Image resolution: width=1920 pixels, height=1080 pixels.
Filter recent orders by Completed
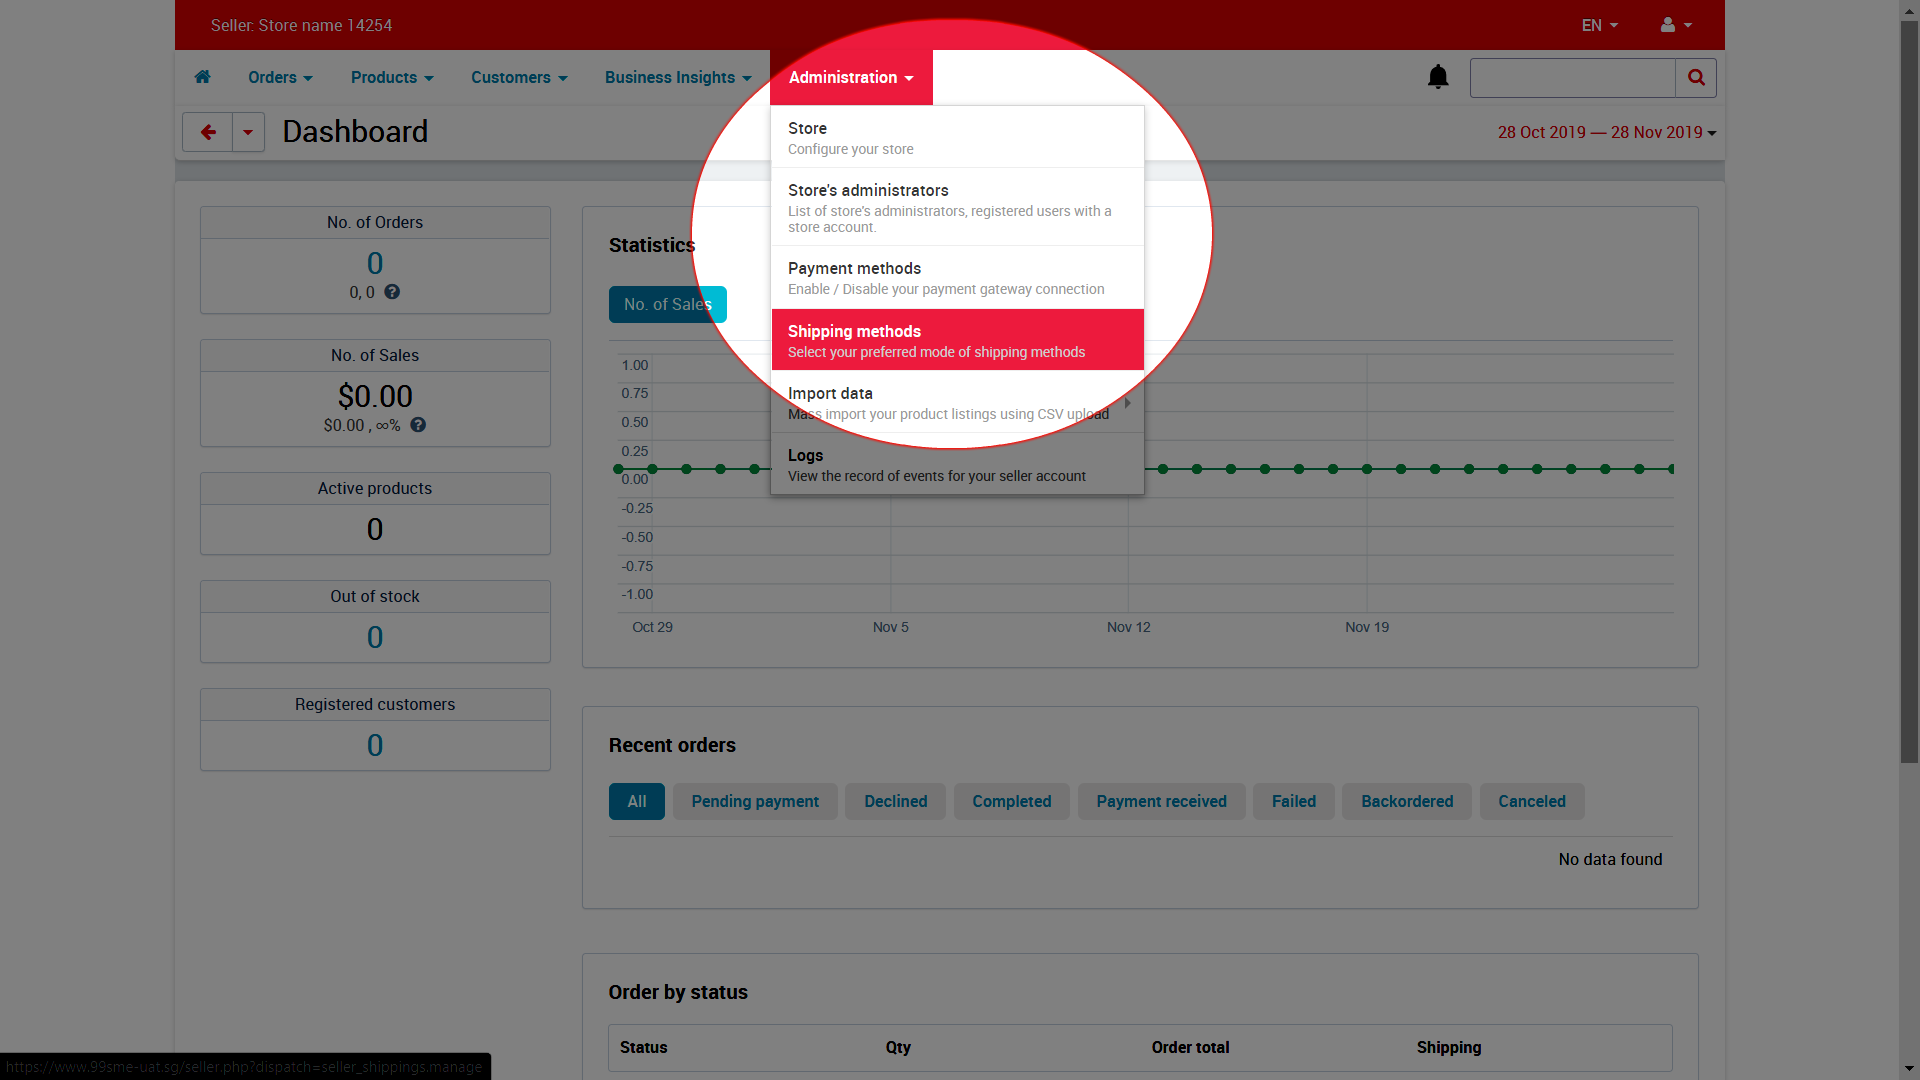(1011, 801)
